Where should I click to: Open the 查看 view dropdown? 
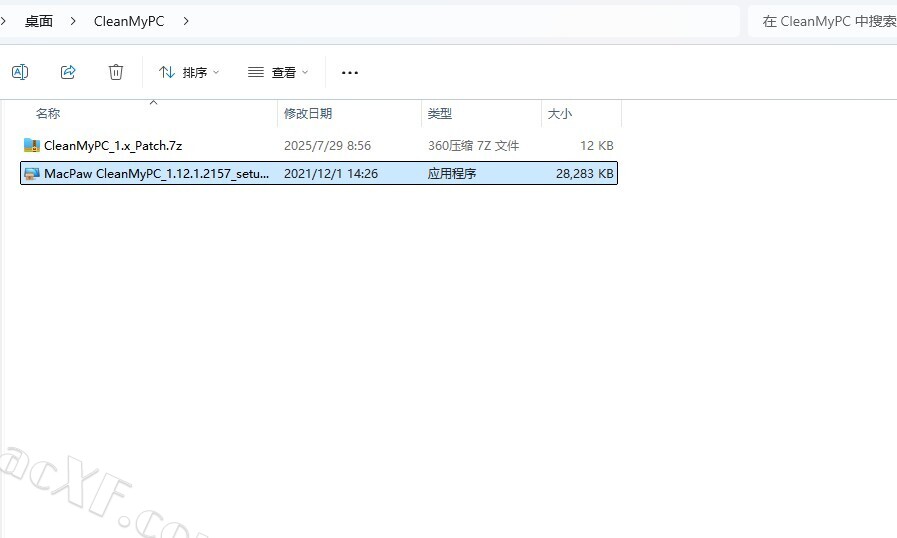click(278, 73)
